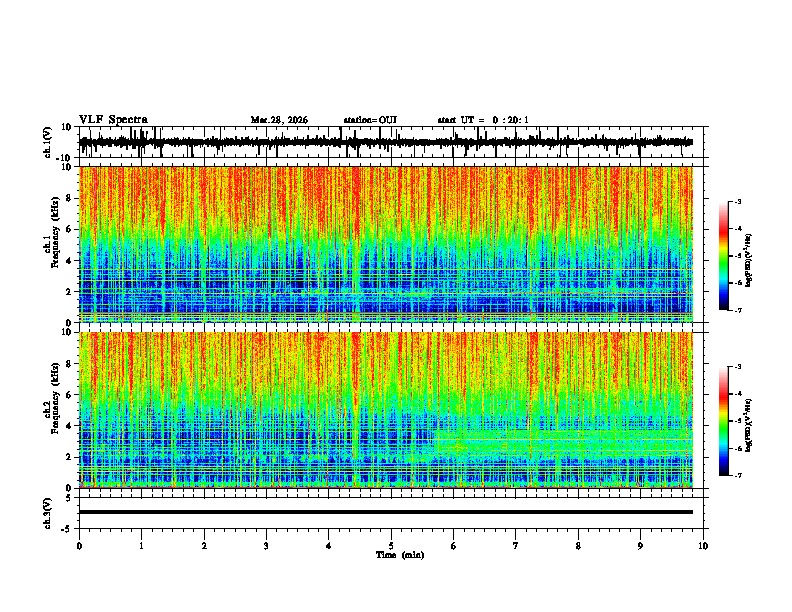Click the "-10" tick on ch.1(V) waveform axis

click(x=65, y=158)
